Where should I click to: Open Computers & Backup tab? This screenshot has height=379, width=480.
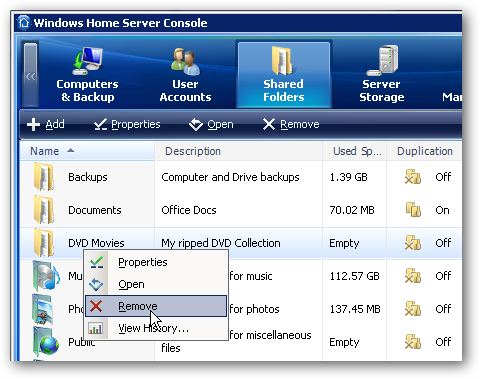87,75
